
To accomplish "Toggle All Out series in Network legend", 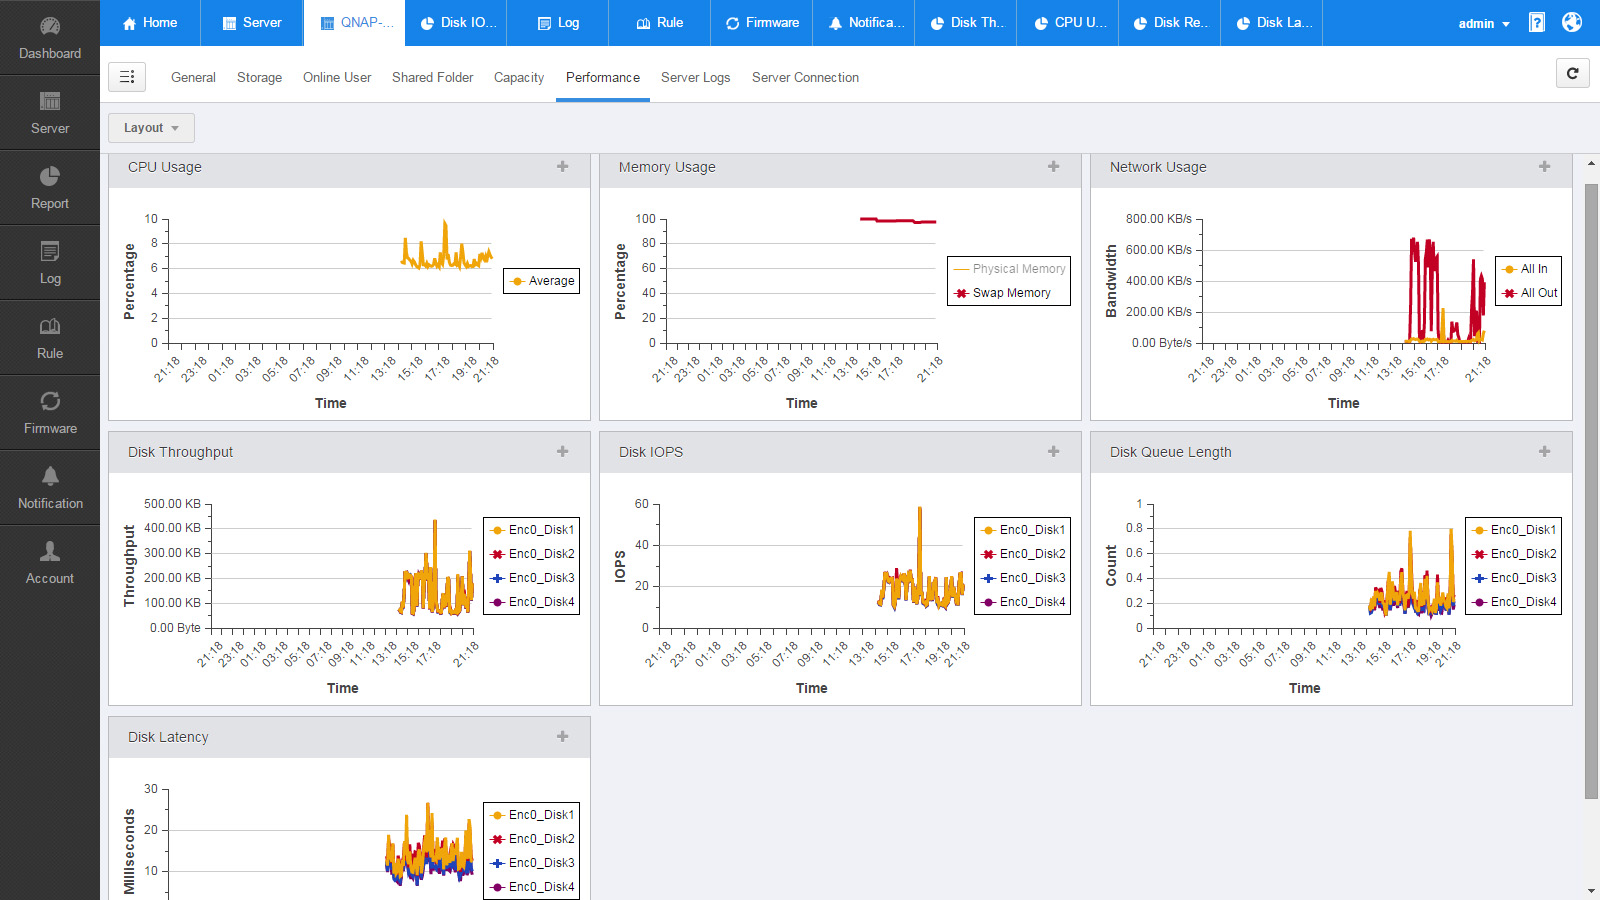I will pyautogui.click(x=1530, y=293).
